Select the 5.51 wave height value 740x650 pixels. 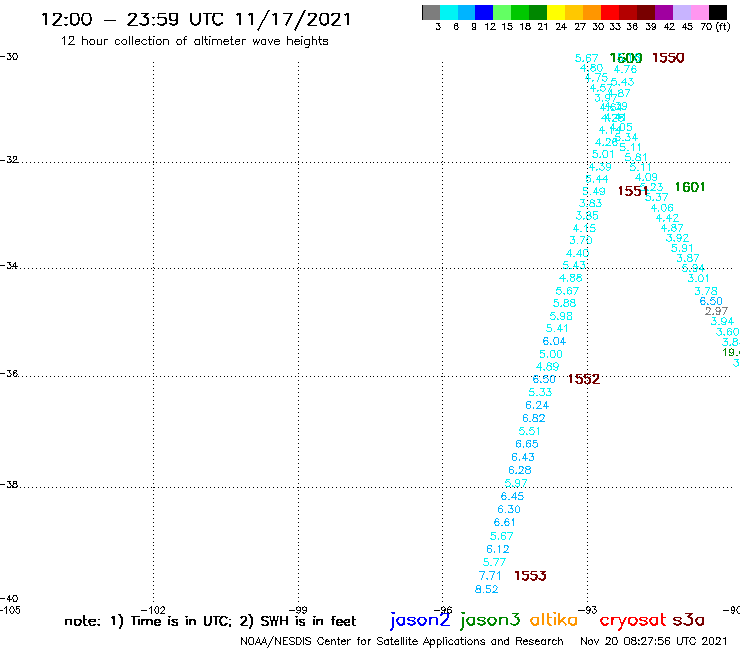[529, 431]
